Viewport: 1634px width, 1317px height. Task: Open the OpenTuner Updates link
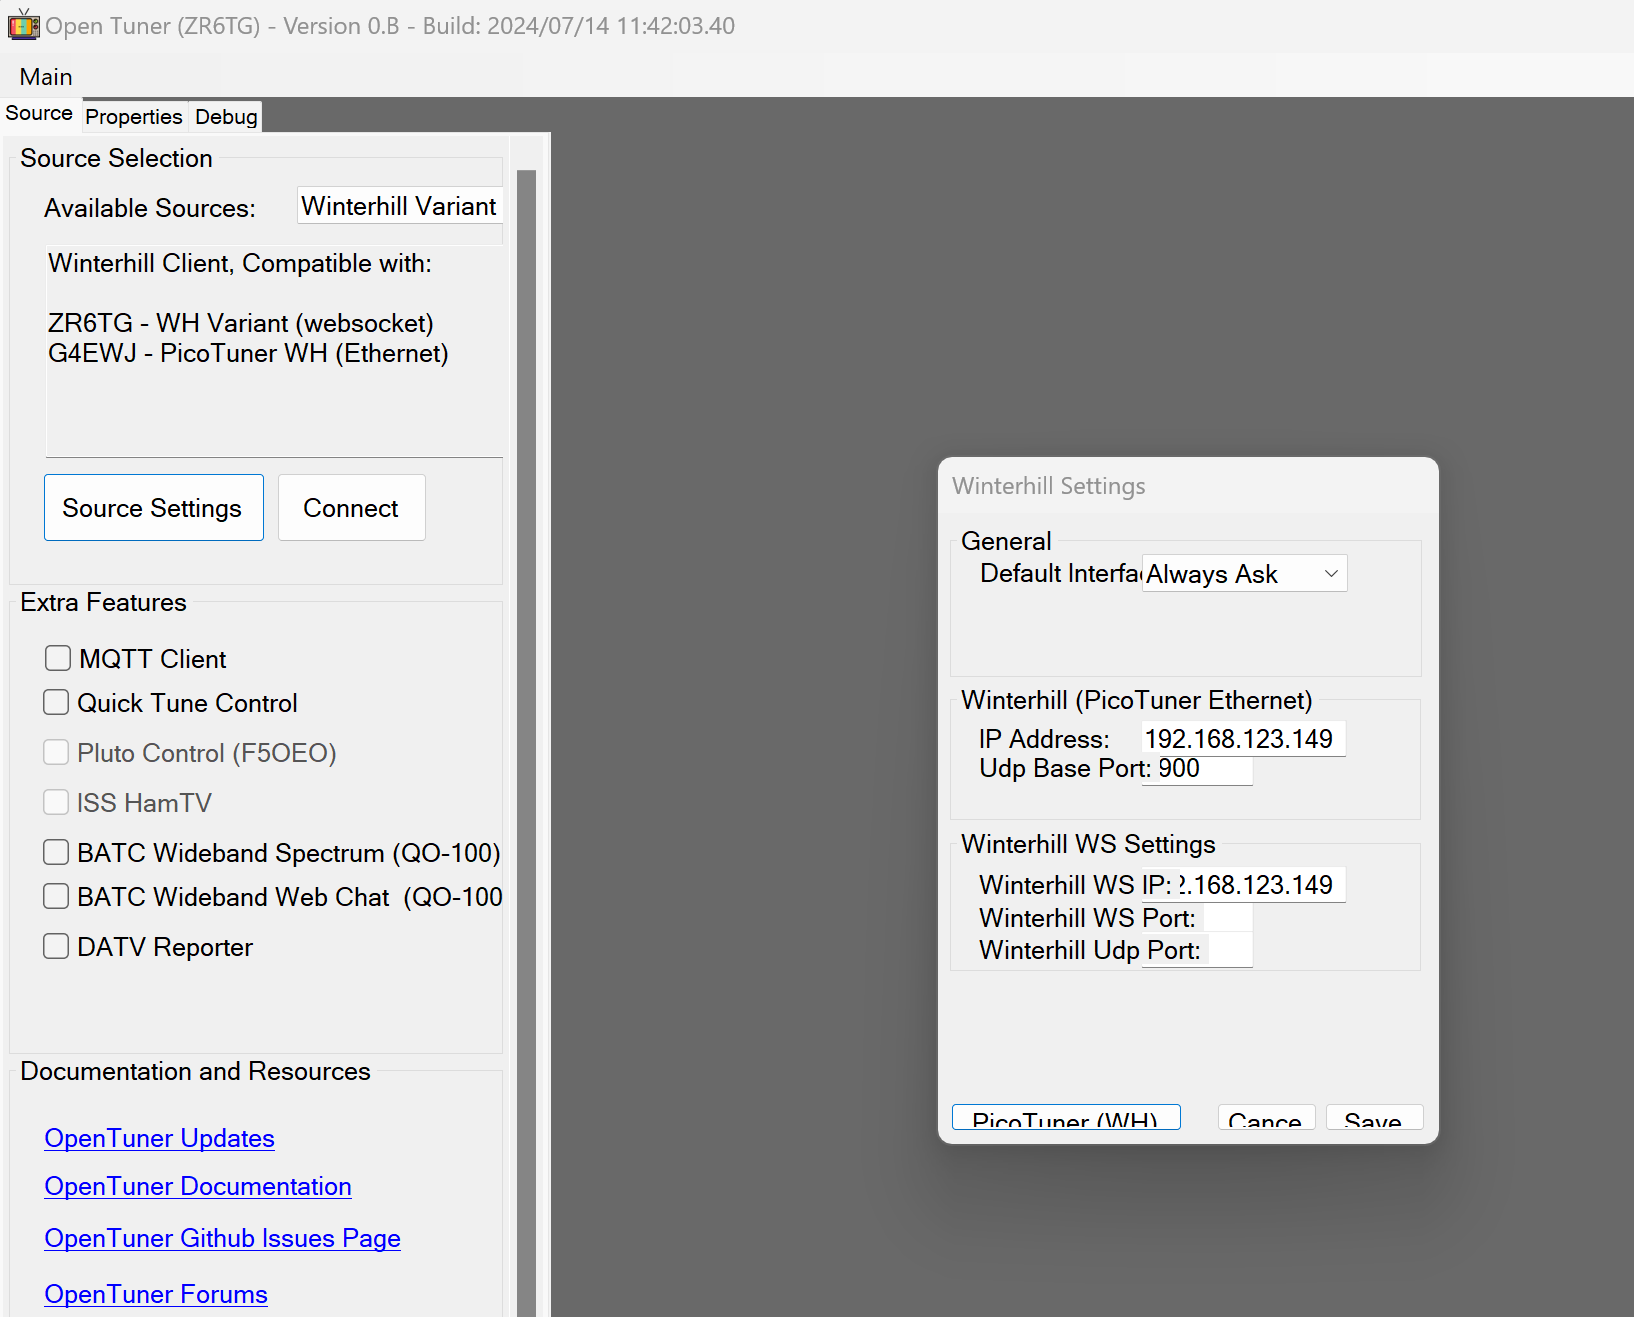click(159, 1138)
